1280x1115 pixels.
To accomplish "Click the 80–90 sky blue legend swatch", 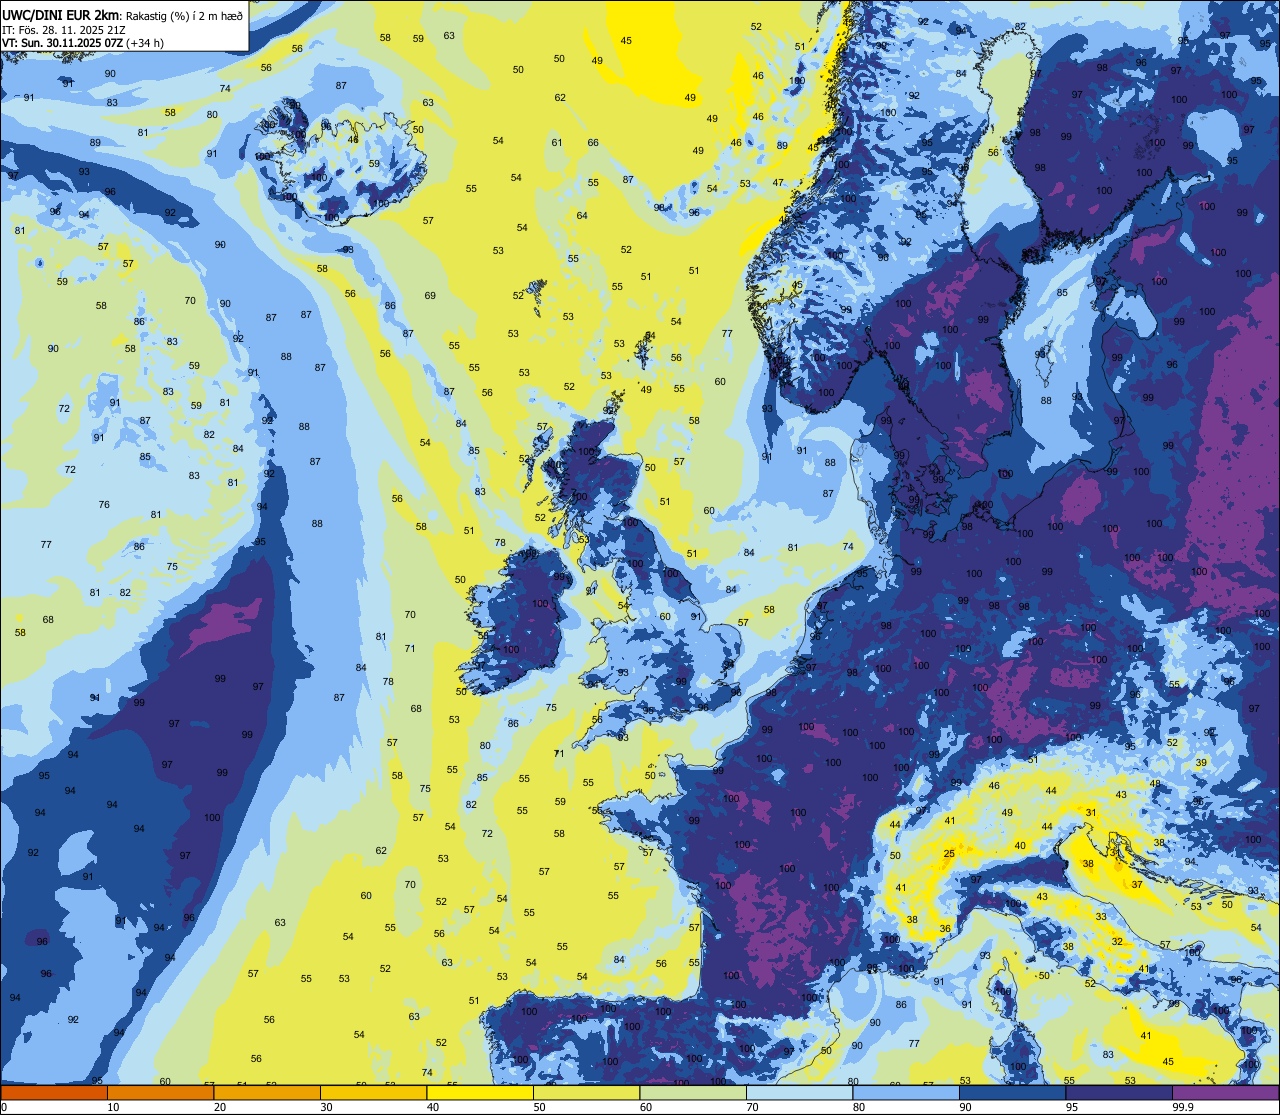I will (907, 1092).
